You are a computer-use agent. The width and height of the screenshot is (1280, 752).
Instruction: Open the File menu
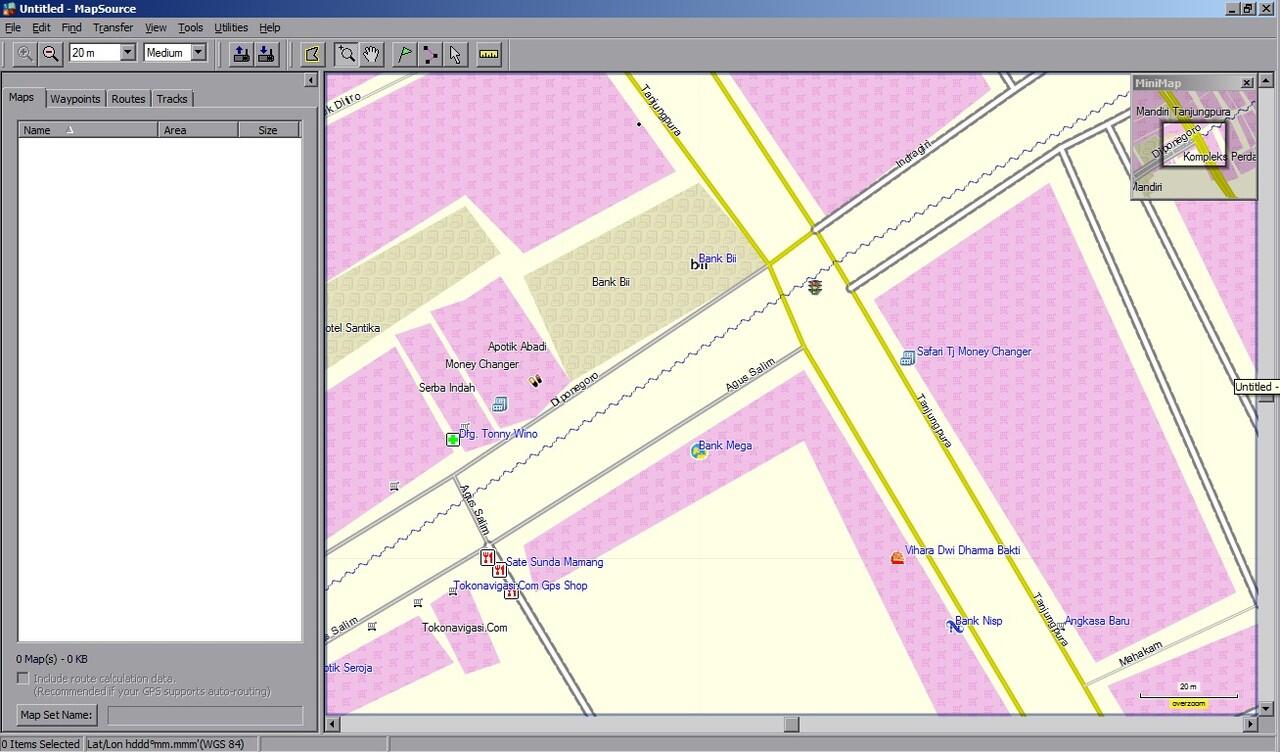(12, 28)
